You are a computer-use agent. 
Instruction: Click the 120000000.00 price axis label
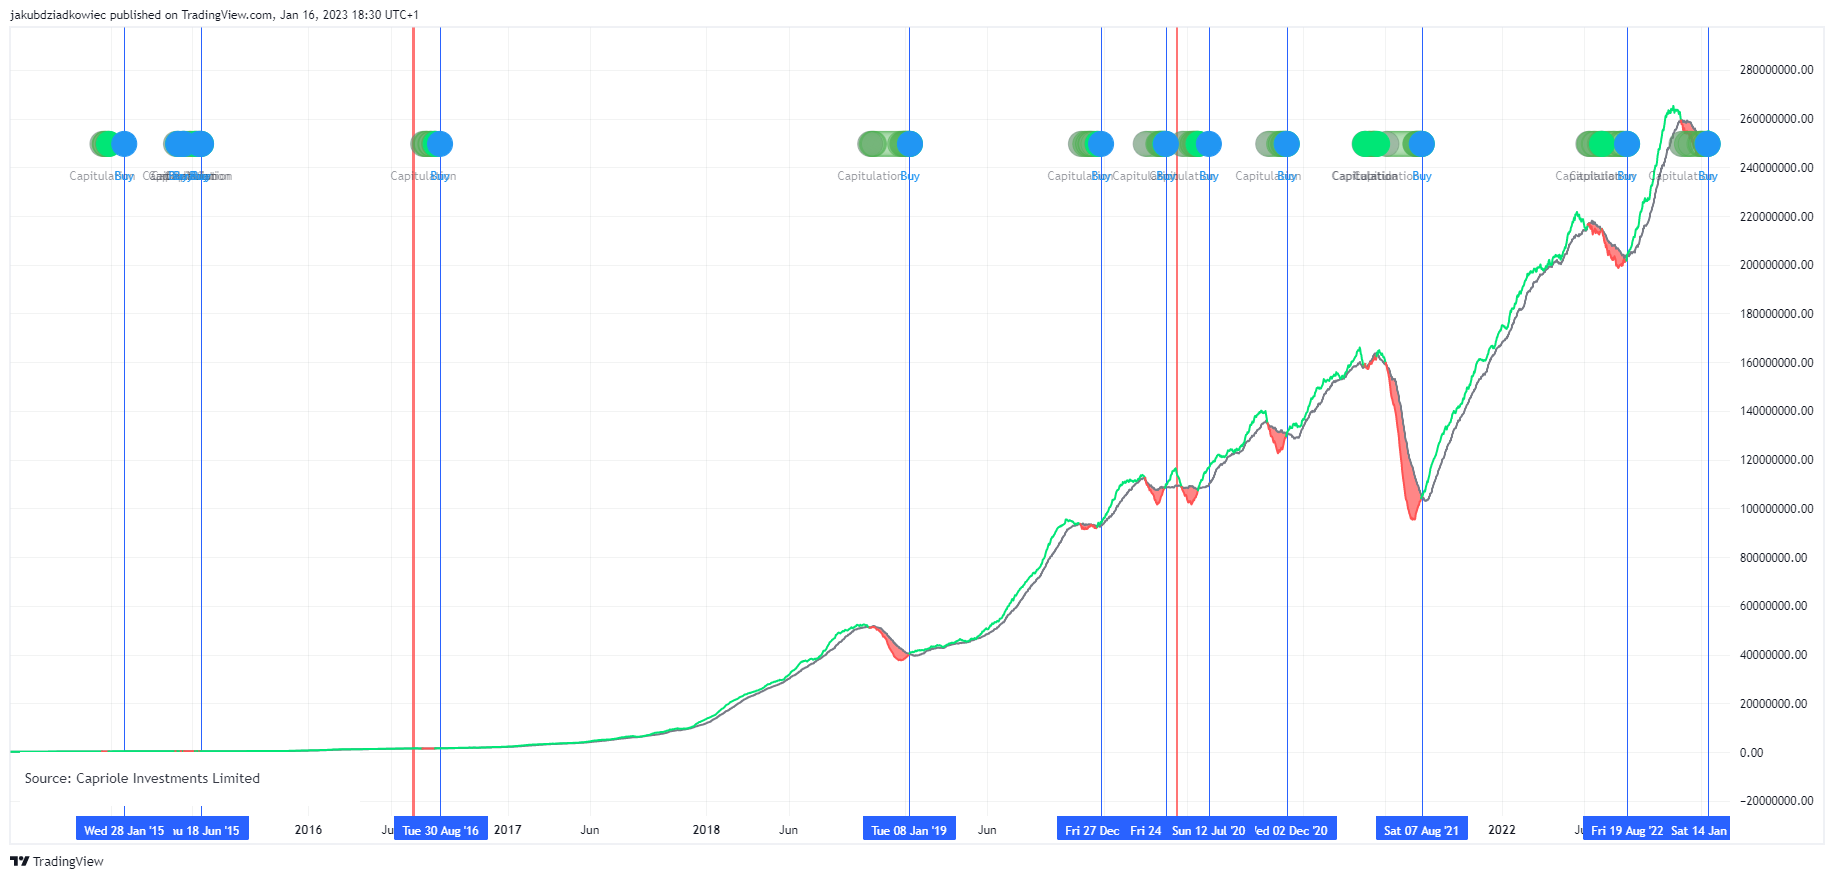(1776, 460)
